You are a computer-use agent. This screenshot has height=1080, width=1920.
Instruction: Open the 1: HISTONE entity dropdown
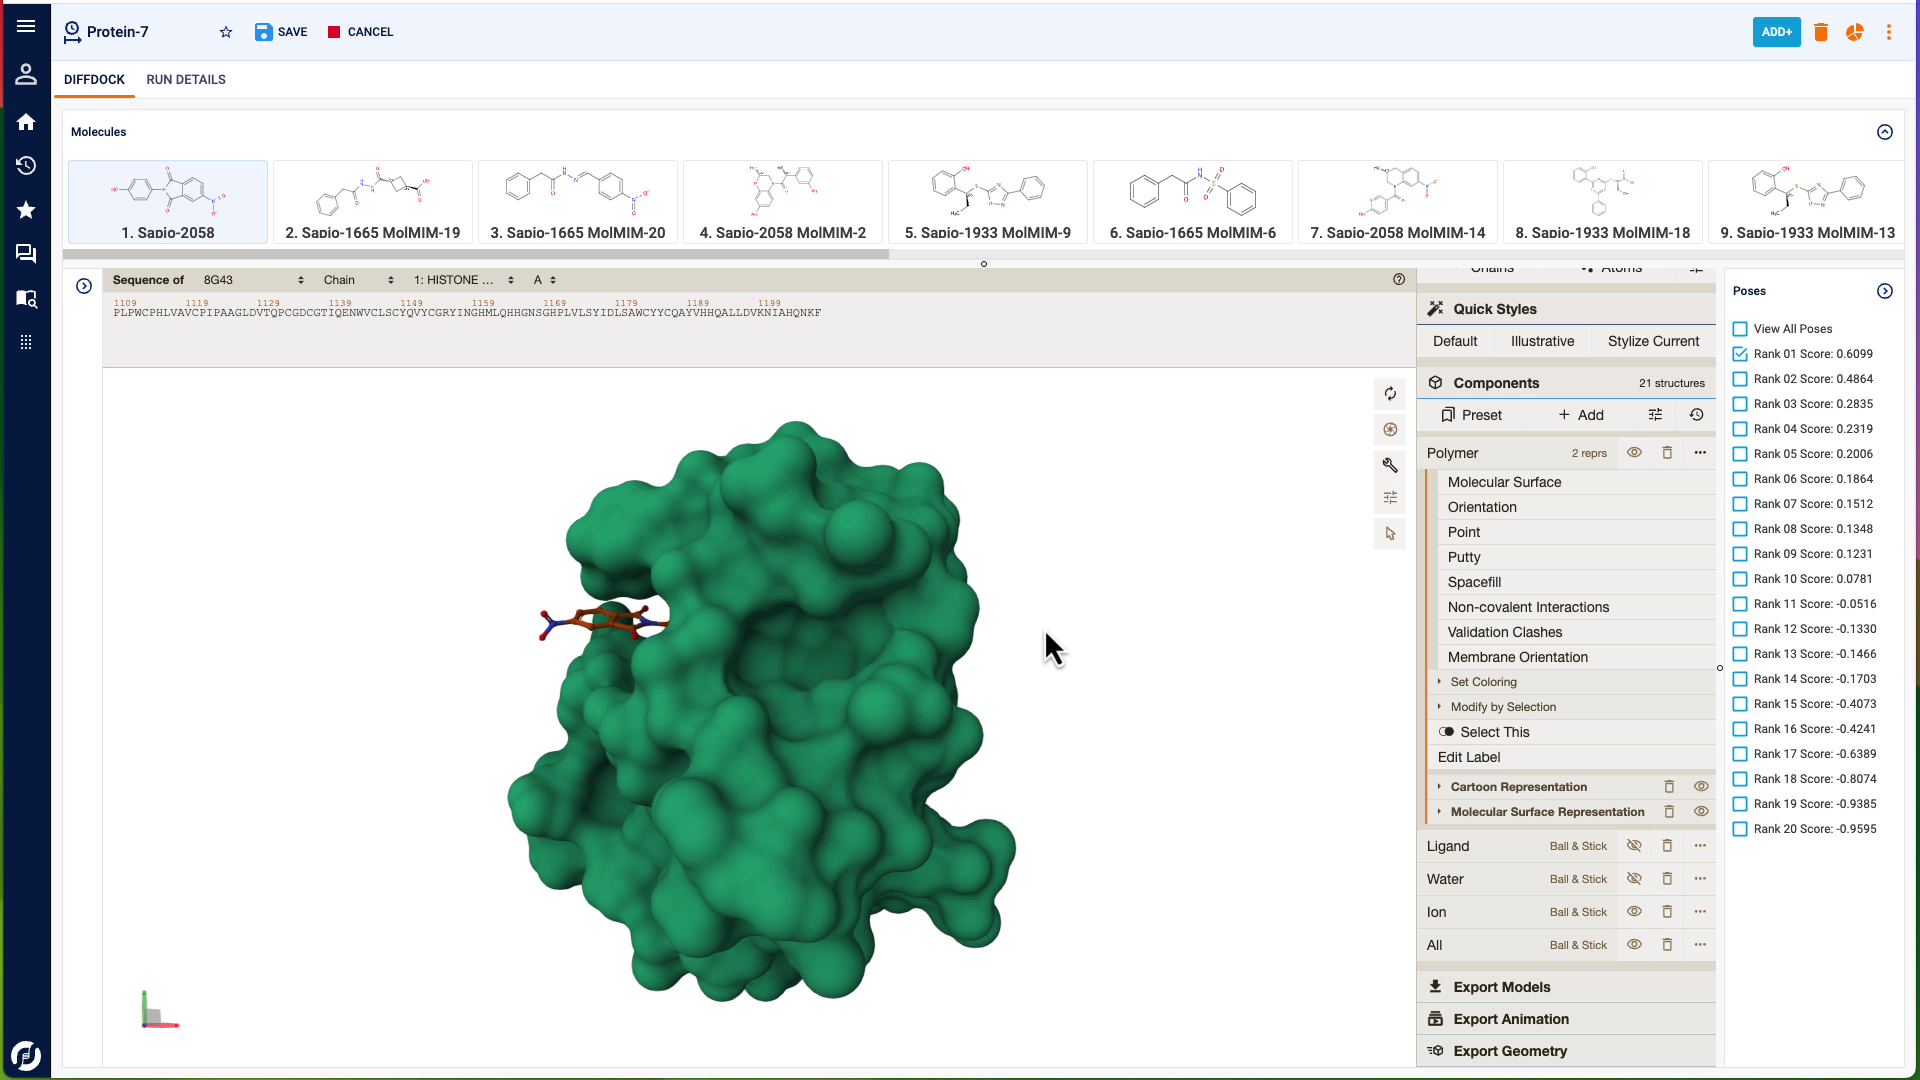click(463, 280)
